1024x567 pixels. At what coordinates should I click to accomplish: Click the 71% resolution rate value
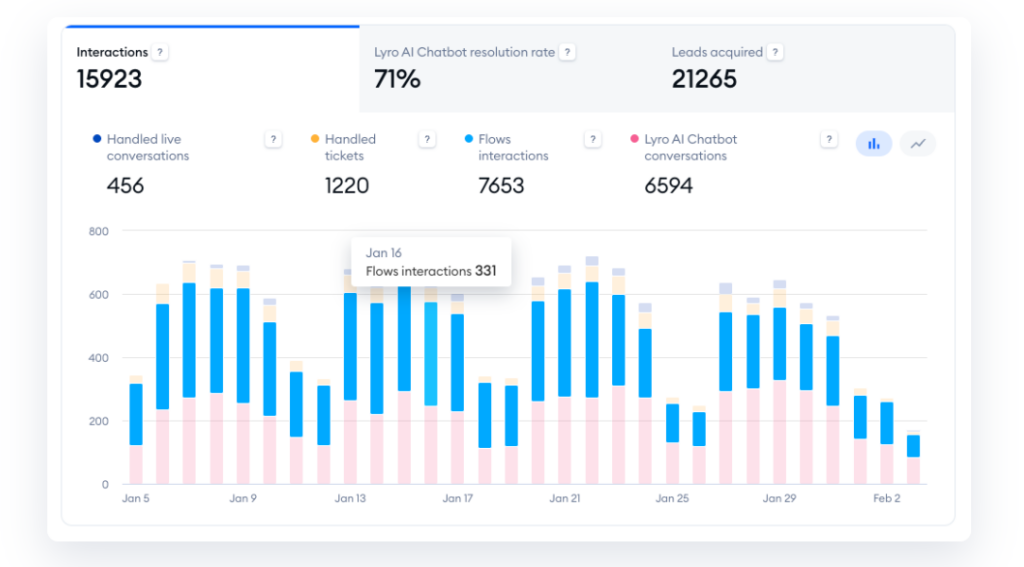click(397, 80)
